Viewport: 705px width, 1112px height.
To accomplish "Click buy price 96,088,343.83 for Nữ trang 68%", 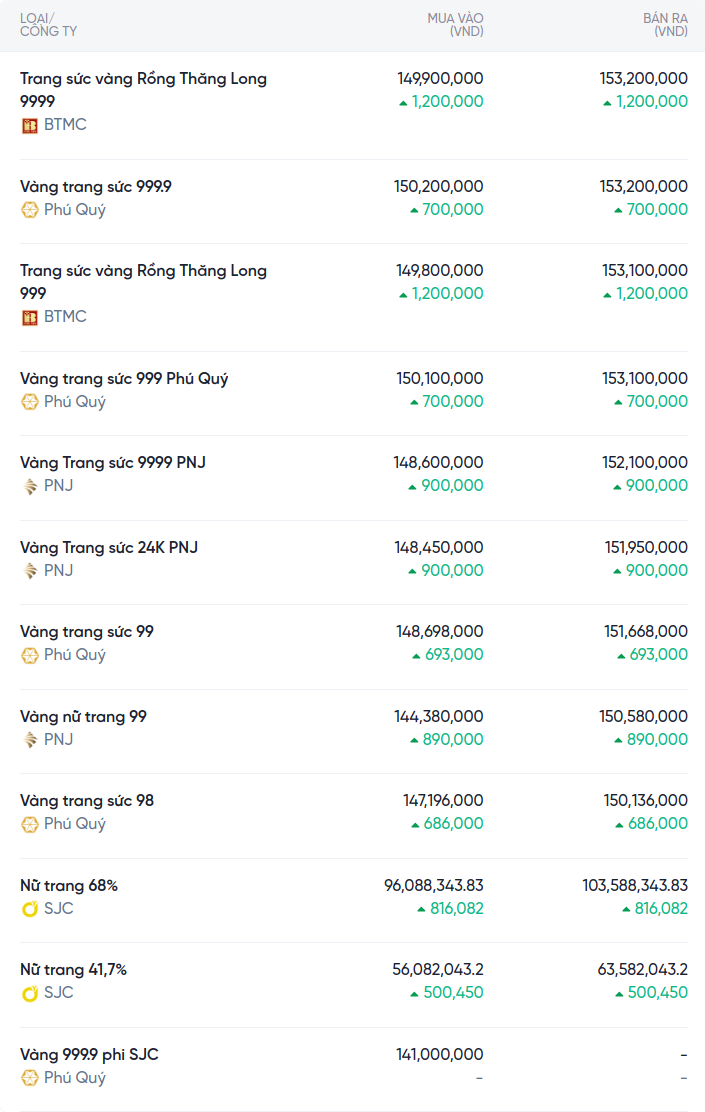I will point(433,886).
